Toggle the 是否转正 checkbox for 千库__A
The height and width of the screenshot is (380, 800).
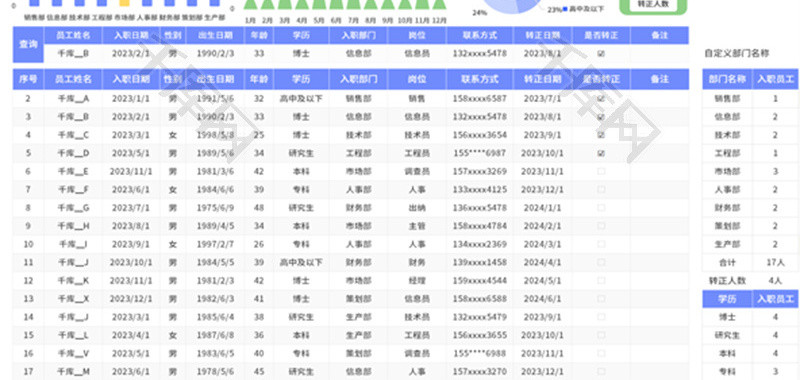point(601,99)
